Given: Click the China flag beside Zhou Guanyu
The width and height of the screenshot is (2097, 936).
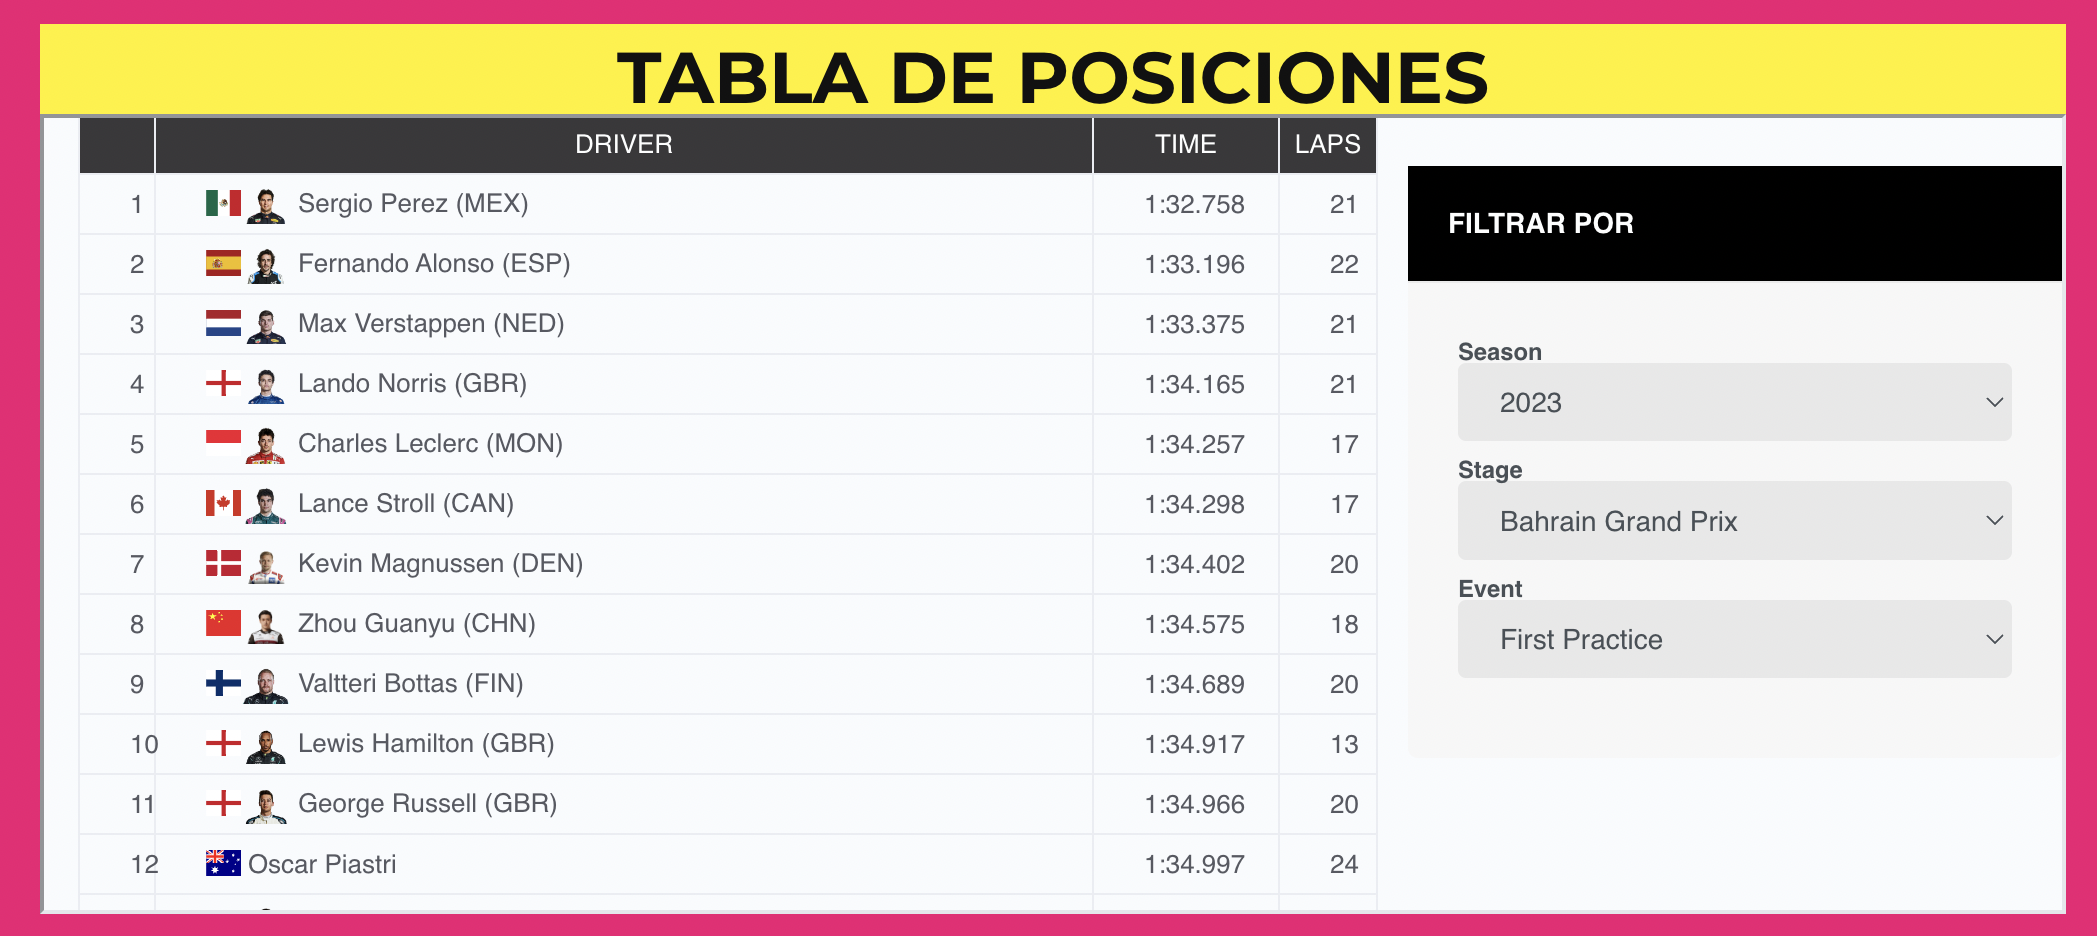Looking at the screenshot, I should tap(223, 623).
